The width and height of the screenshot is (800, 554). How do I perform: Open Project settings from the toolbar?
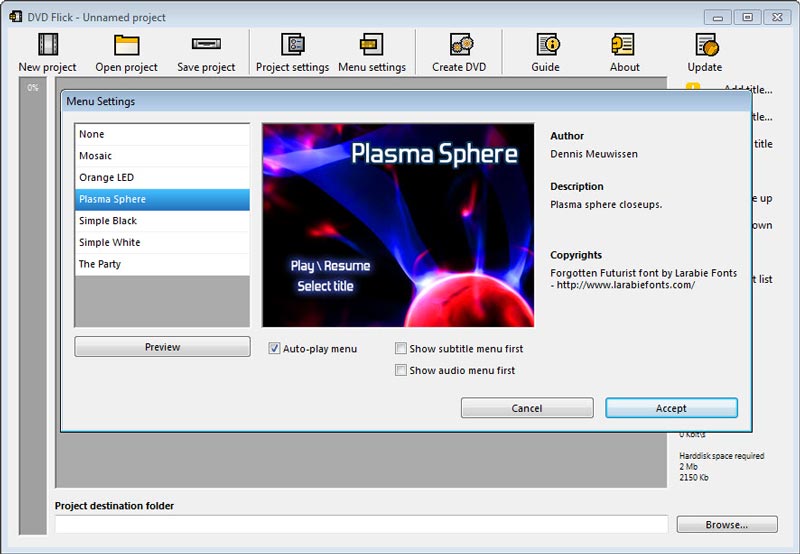(x=292, y=45)
